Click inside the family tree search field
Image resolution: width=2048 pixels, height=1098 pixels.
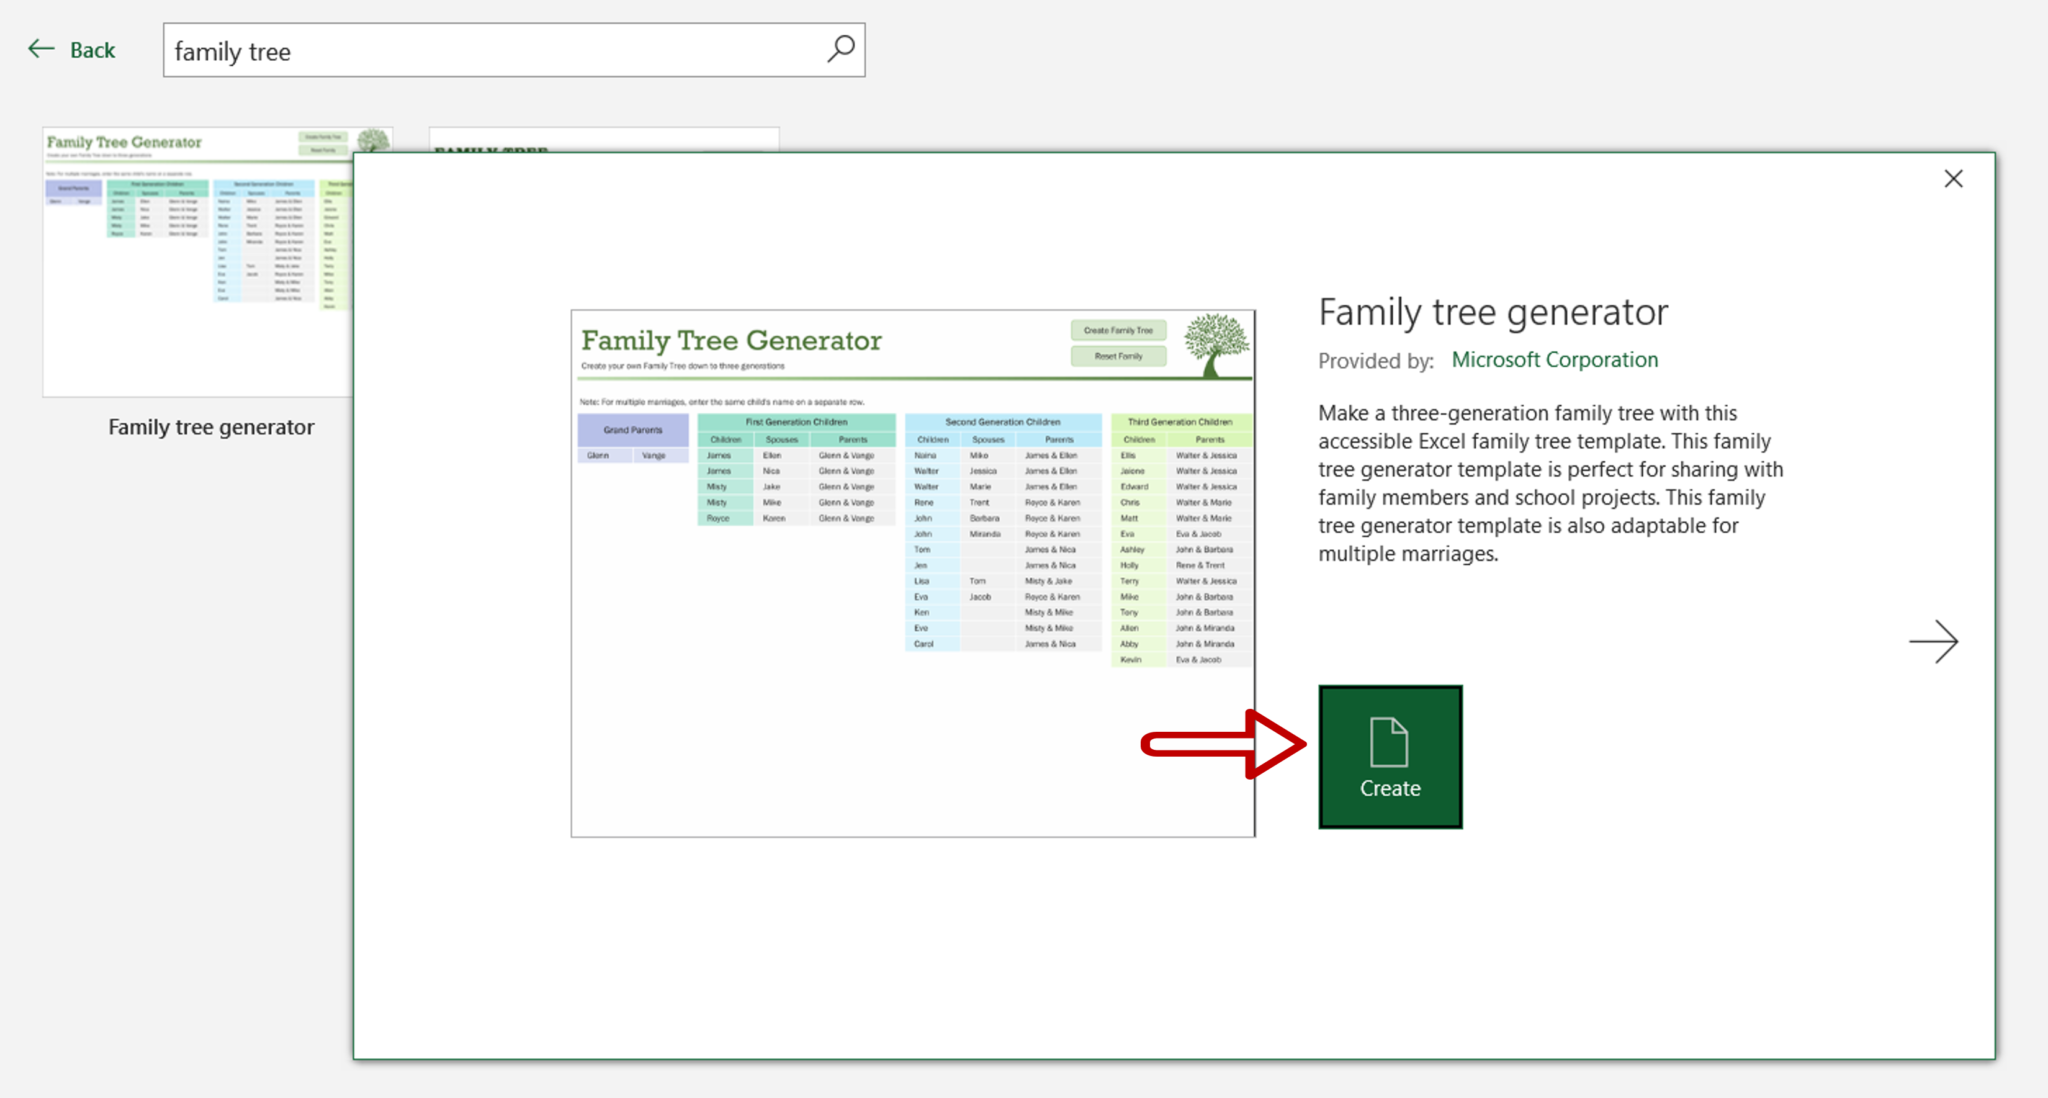[450, 49]
